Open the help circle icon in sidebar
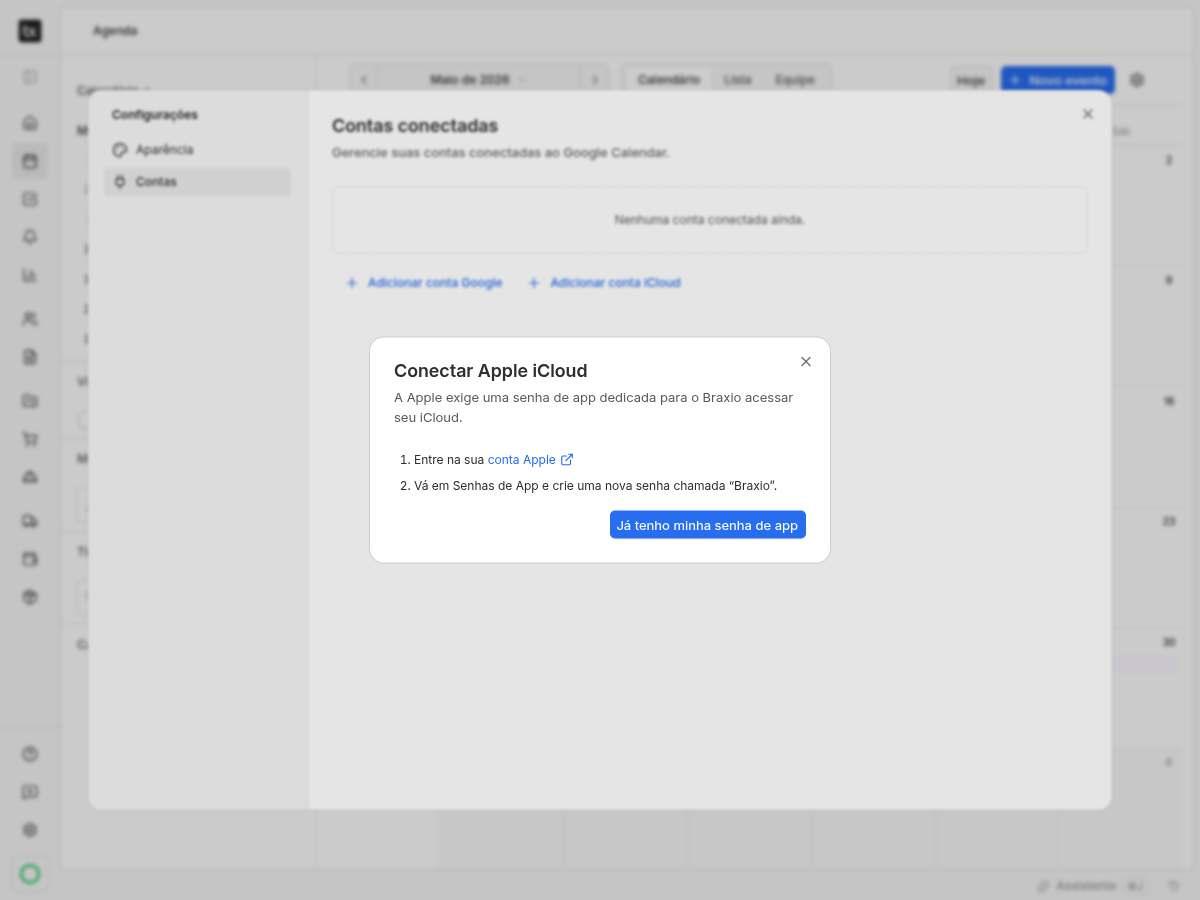The width and height of the screenshot is (1200, 900). 30,754
